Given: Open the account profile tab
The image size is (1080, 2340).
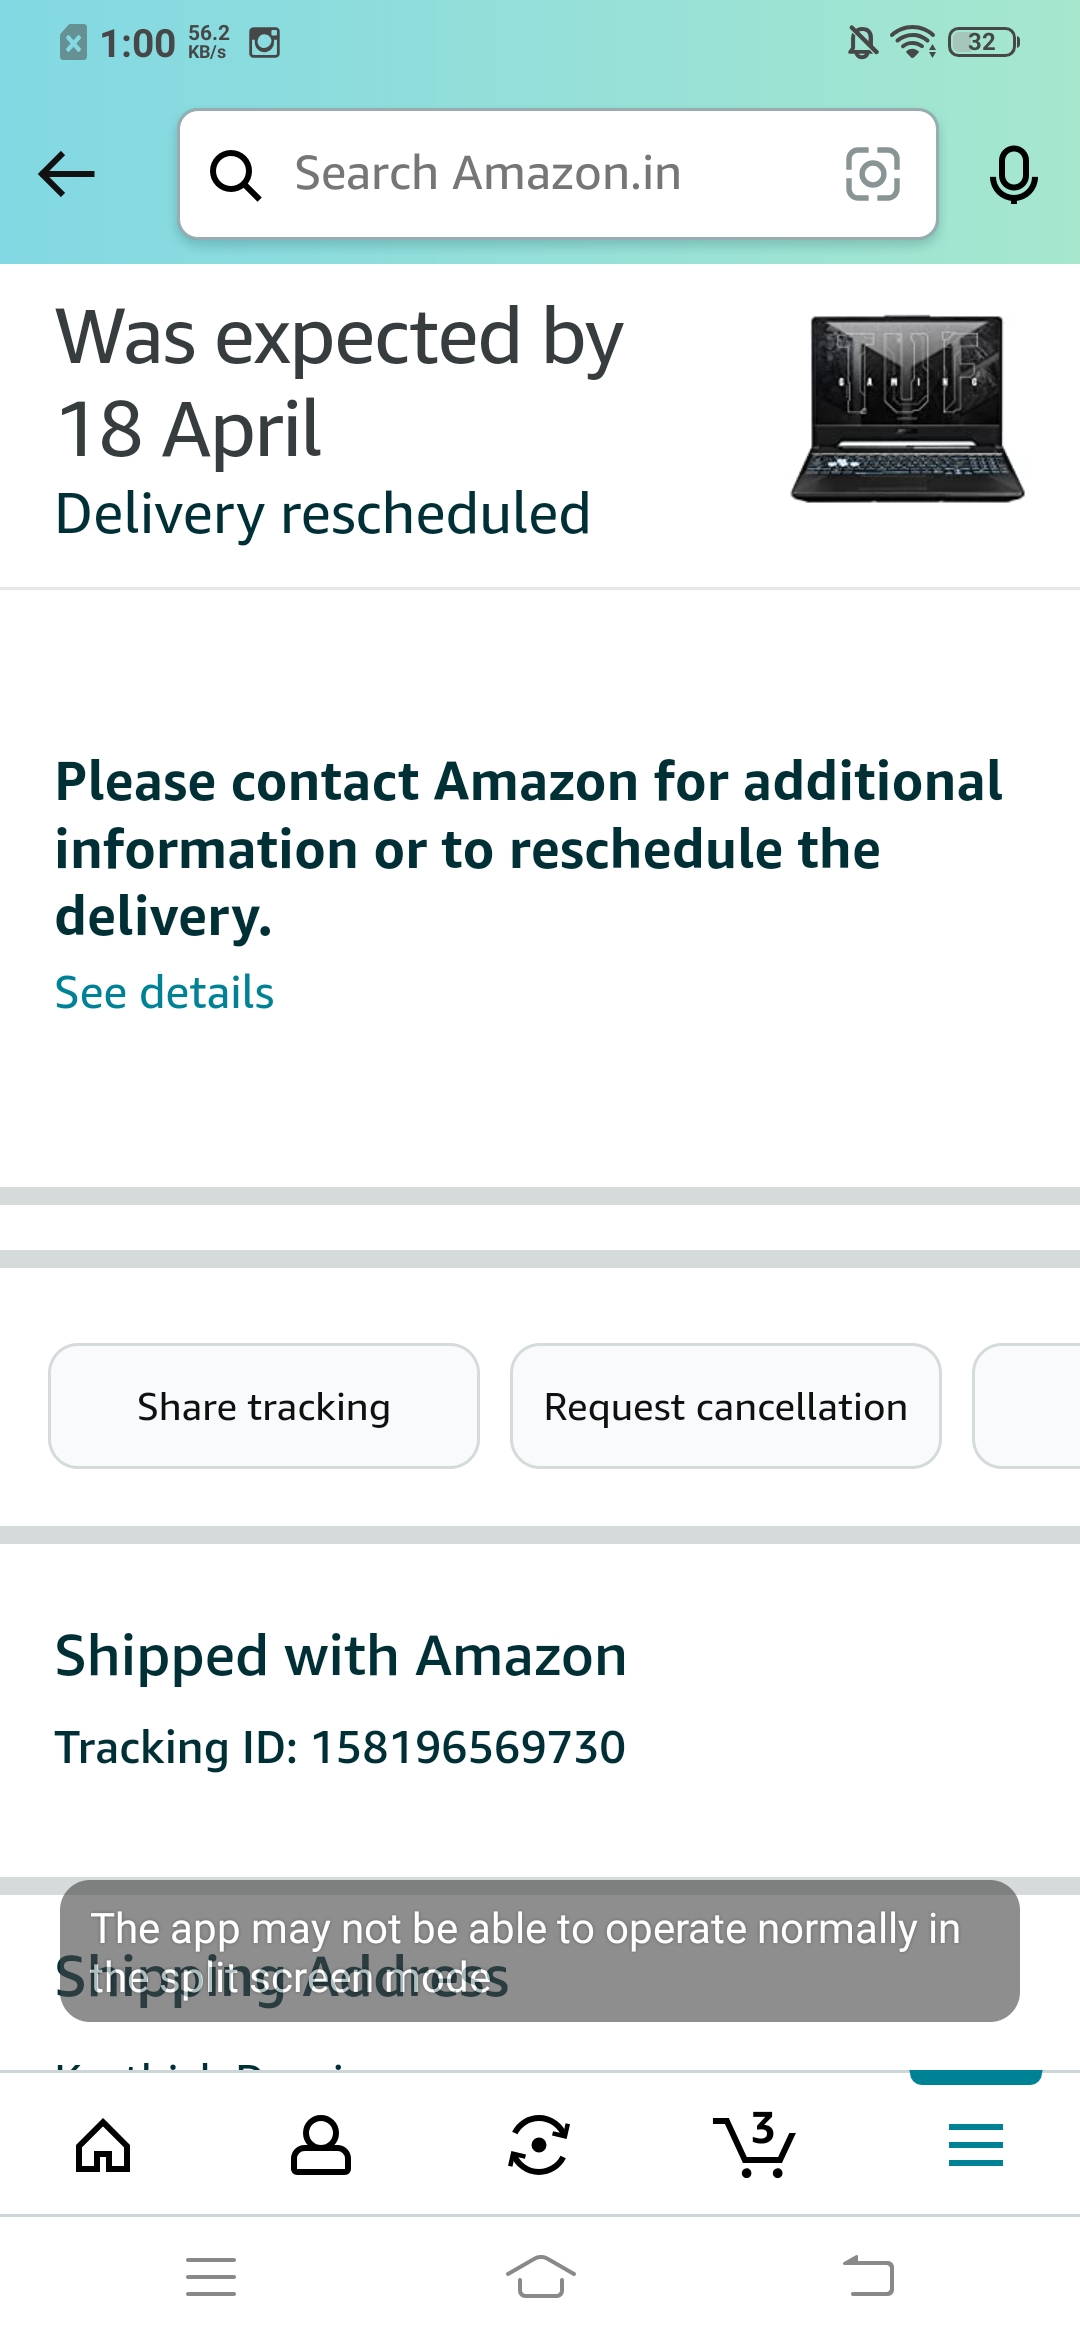Looking at the screenshot, I should 320,2146.
